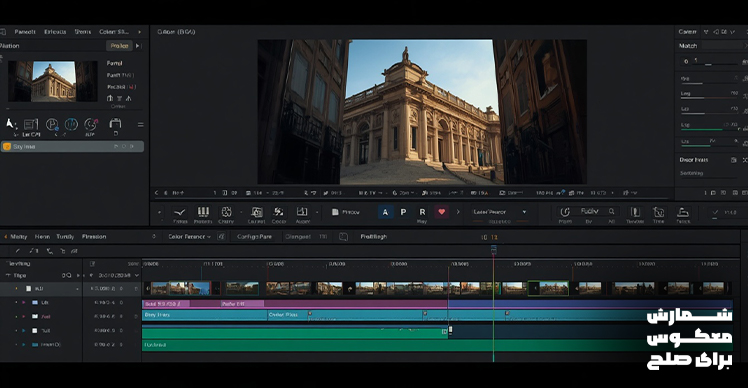The image size is (748, 388).
Task: Click the lock icon next to Color dropdown
Action: (x=221, y=236)
